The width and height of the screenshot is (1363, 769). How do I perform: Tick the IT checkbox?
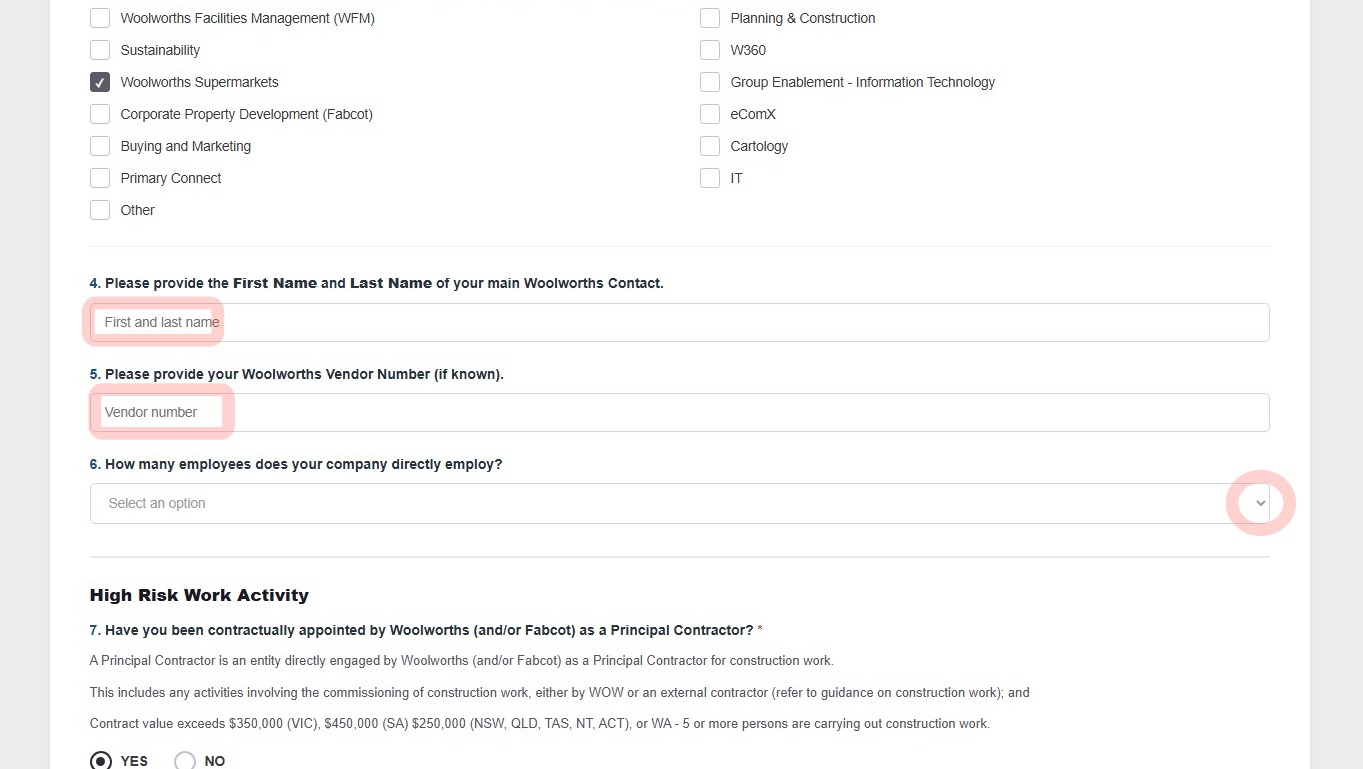710,178
